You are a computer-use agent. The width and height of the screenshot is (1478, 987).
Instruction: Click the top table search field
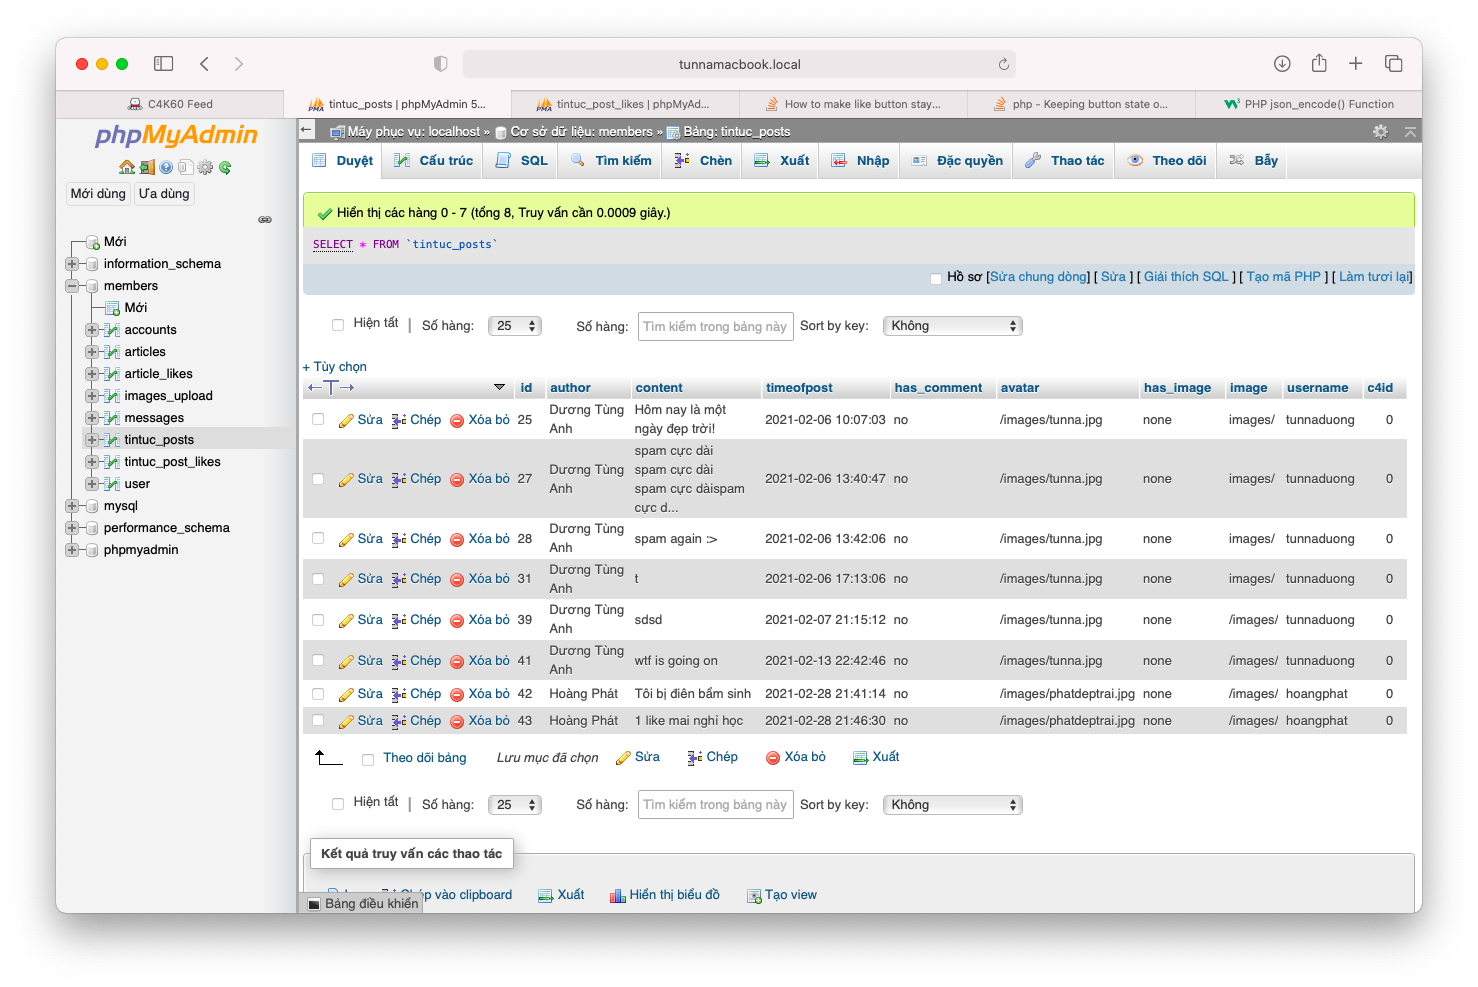(x=715, y=326)
